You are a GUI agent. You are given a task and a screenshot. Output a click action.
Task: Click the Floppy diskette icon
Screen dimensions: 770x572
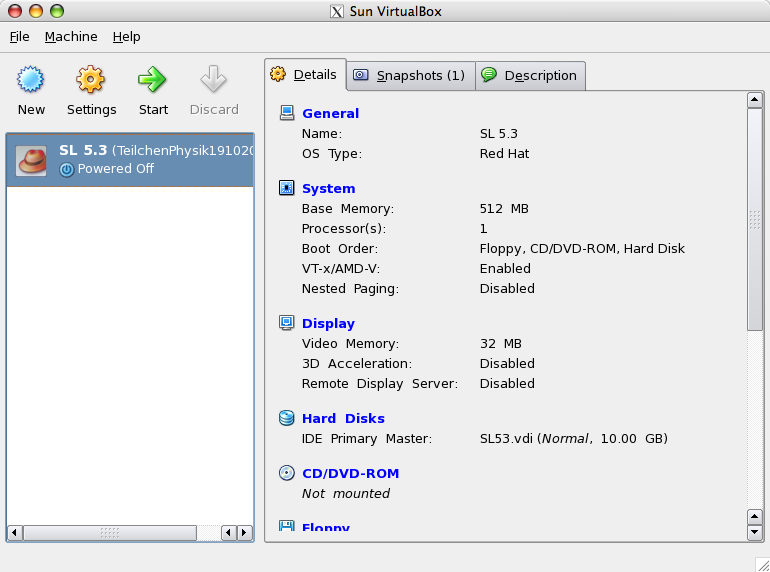coord(287,525)
